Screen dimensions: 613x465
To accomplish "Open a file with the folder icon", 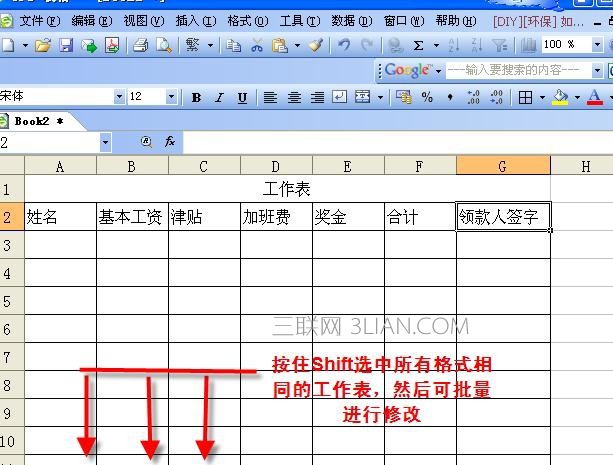I will tap(43, 46).
